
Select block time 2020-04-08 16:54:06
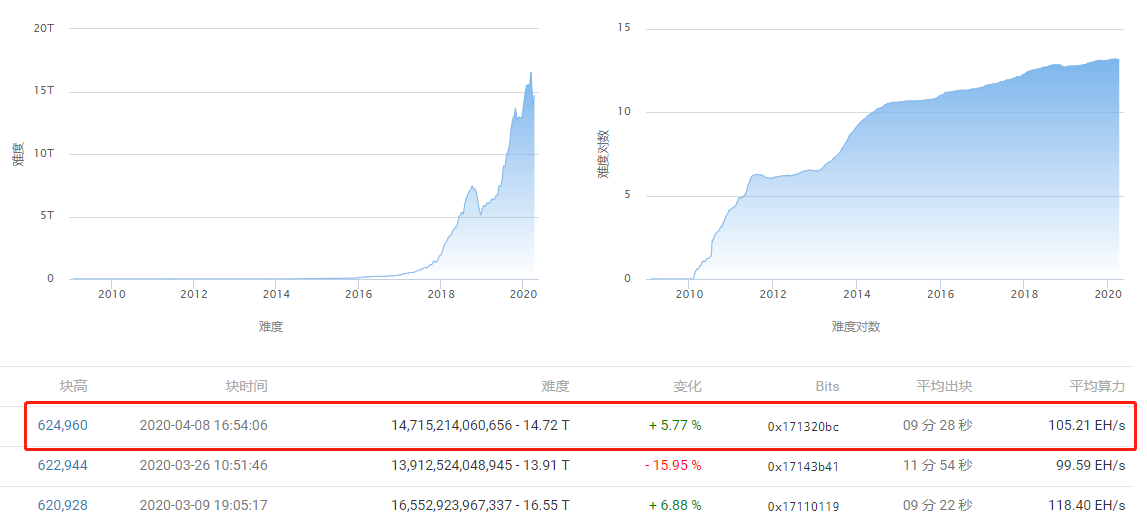point(203,425)
